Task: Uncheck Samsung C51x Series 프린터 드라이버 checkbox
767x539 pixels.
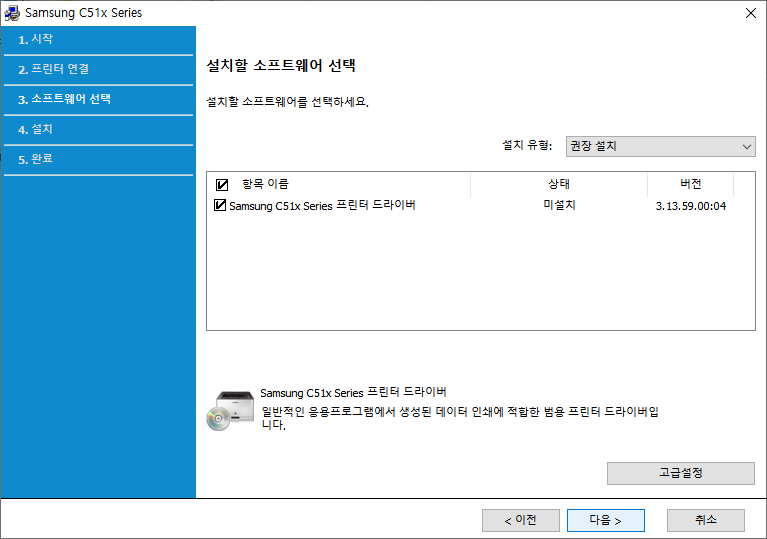Action: click(220, 205)
